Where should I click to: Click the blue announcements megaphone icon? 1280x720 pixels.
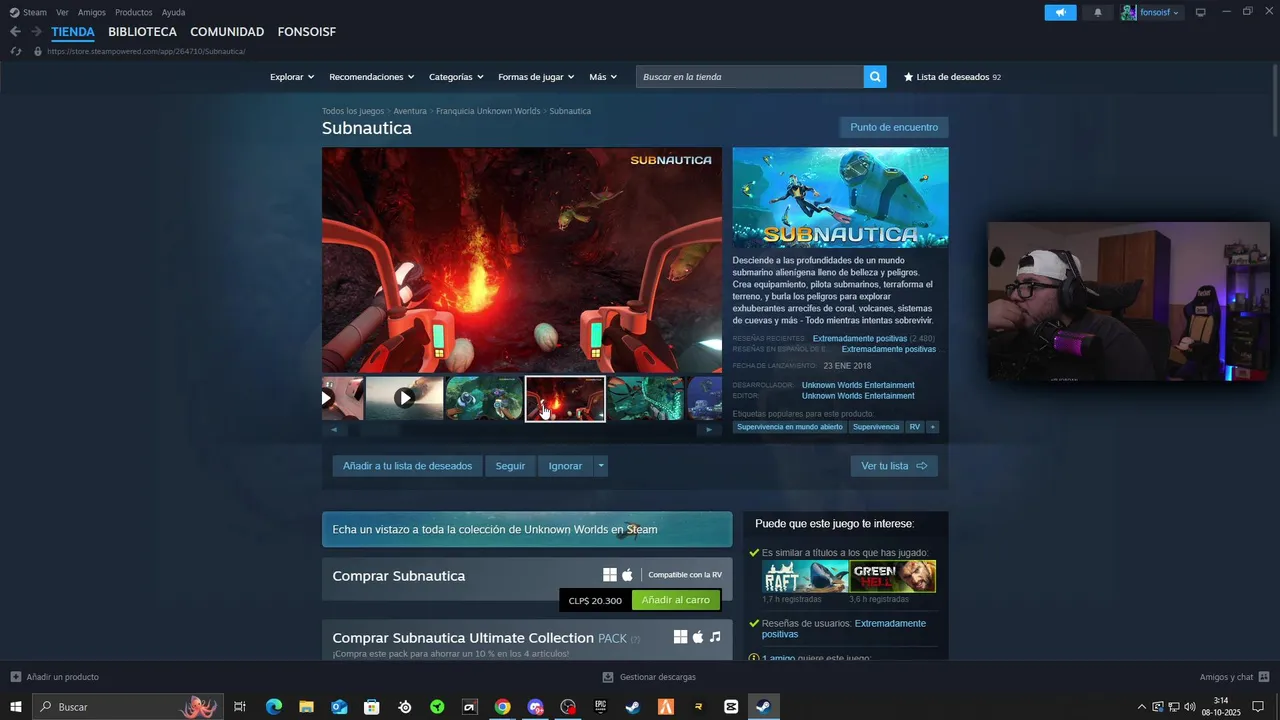1060,12
